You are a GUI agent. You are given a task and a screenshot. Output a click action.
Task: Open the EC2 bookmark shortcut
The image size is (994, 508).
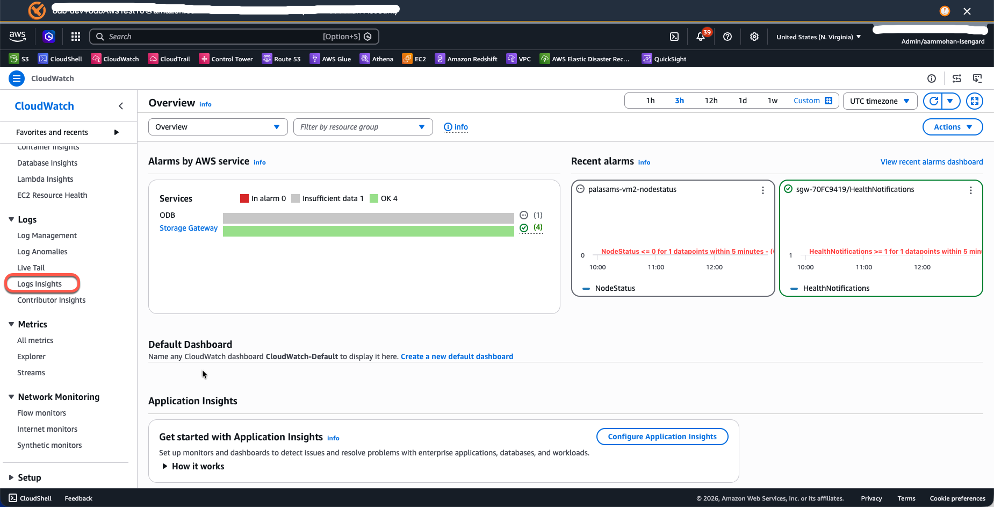click(x=415, y=59)
